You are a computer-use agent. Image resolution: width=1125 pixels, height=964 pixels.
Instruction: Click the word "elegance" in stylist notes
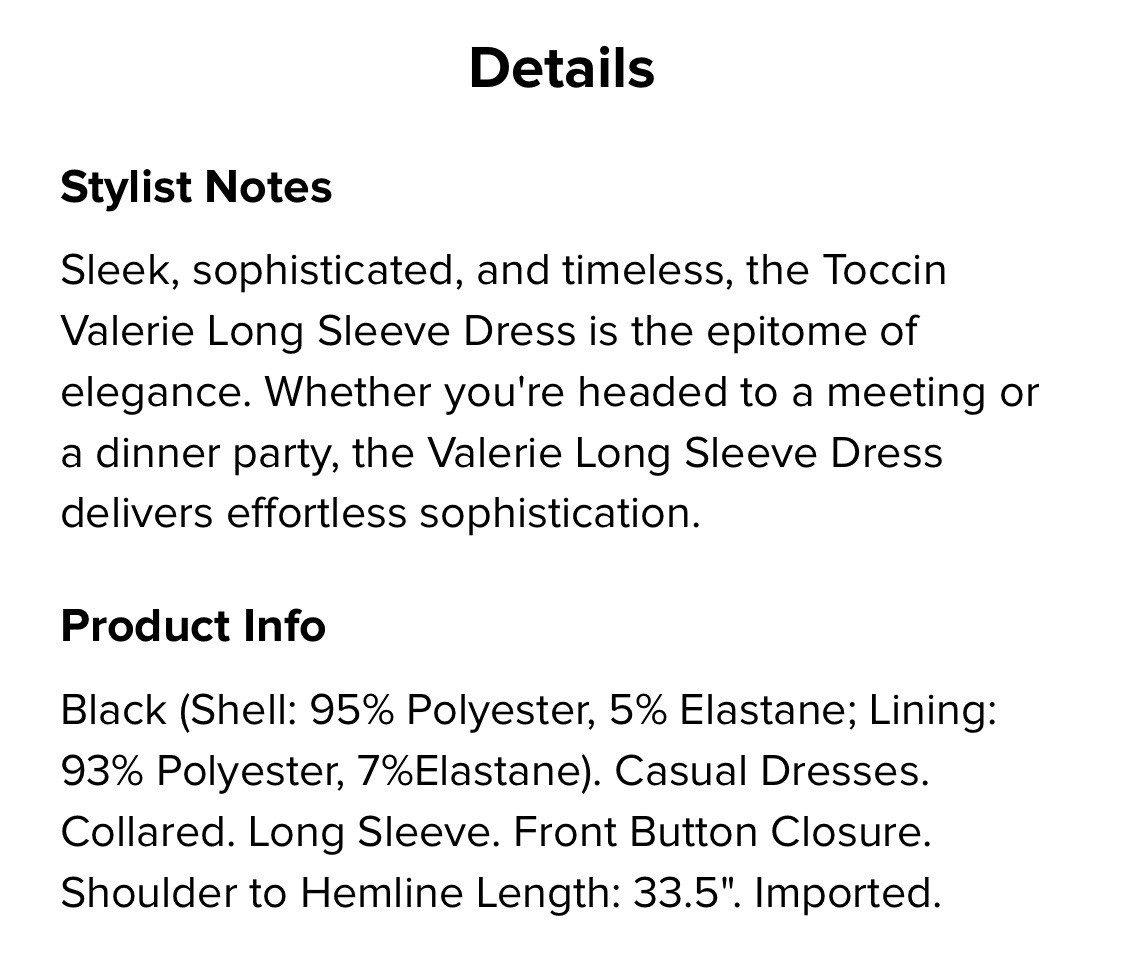point(152,392)
